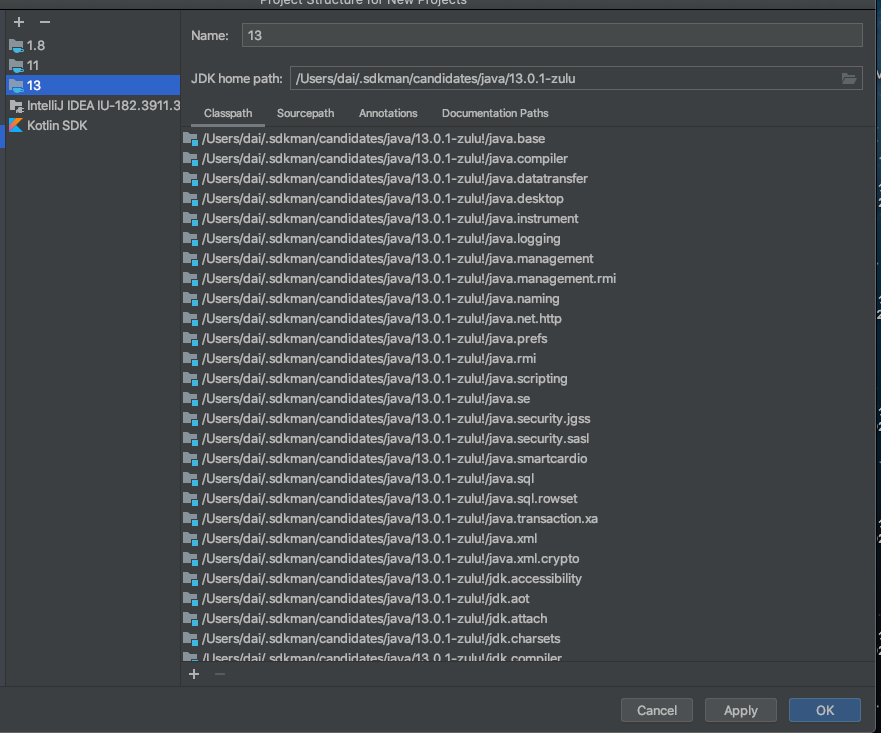Select the java.management.rmi classpath entry
The width and height of the screenshot is (881, 733).
click(x=528, y=279)
